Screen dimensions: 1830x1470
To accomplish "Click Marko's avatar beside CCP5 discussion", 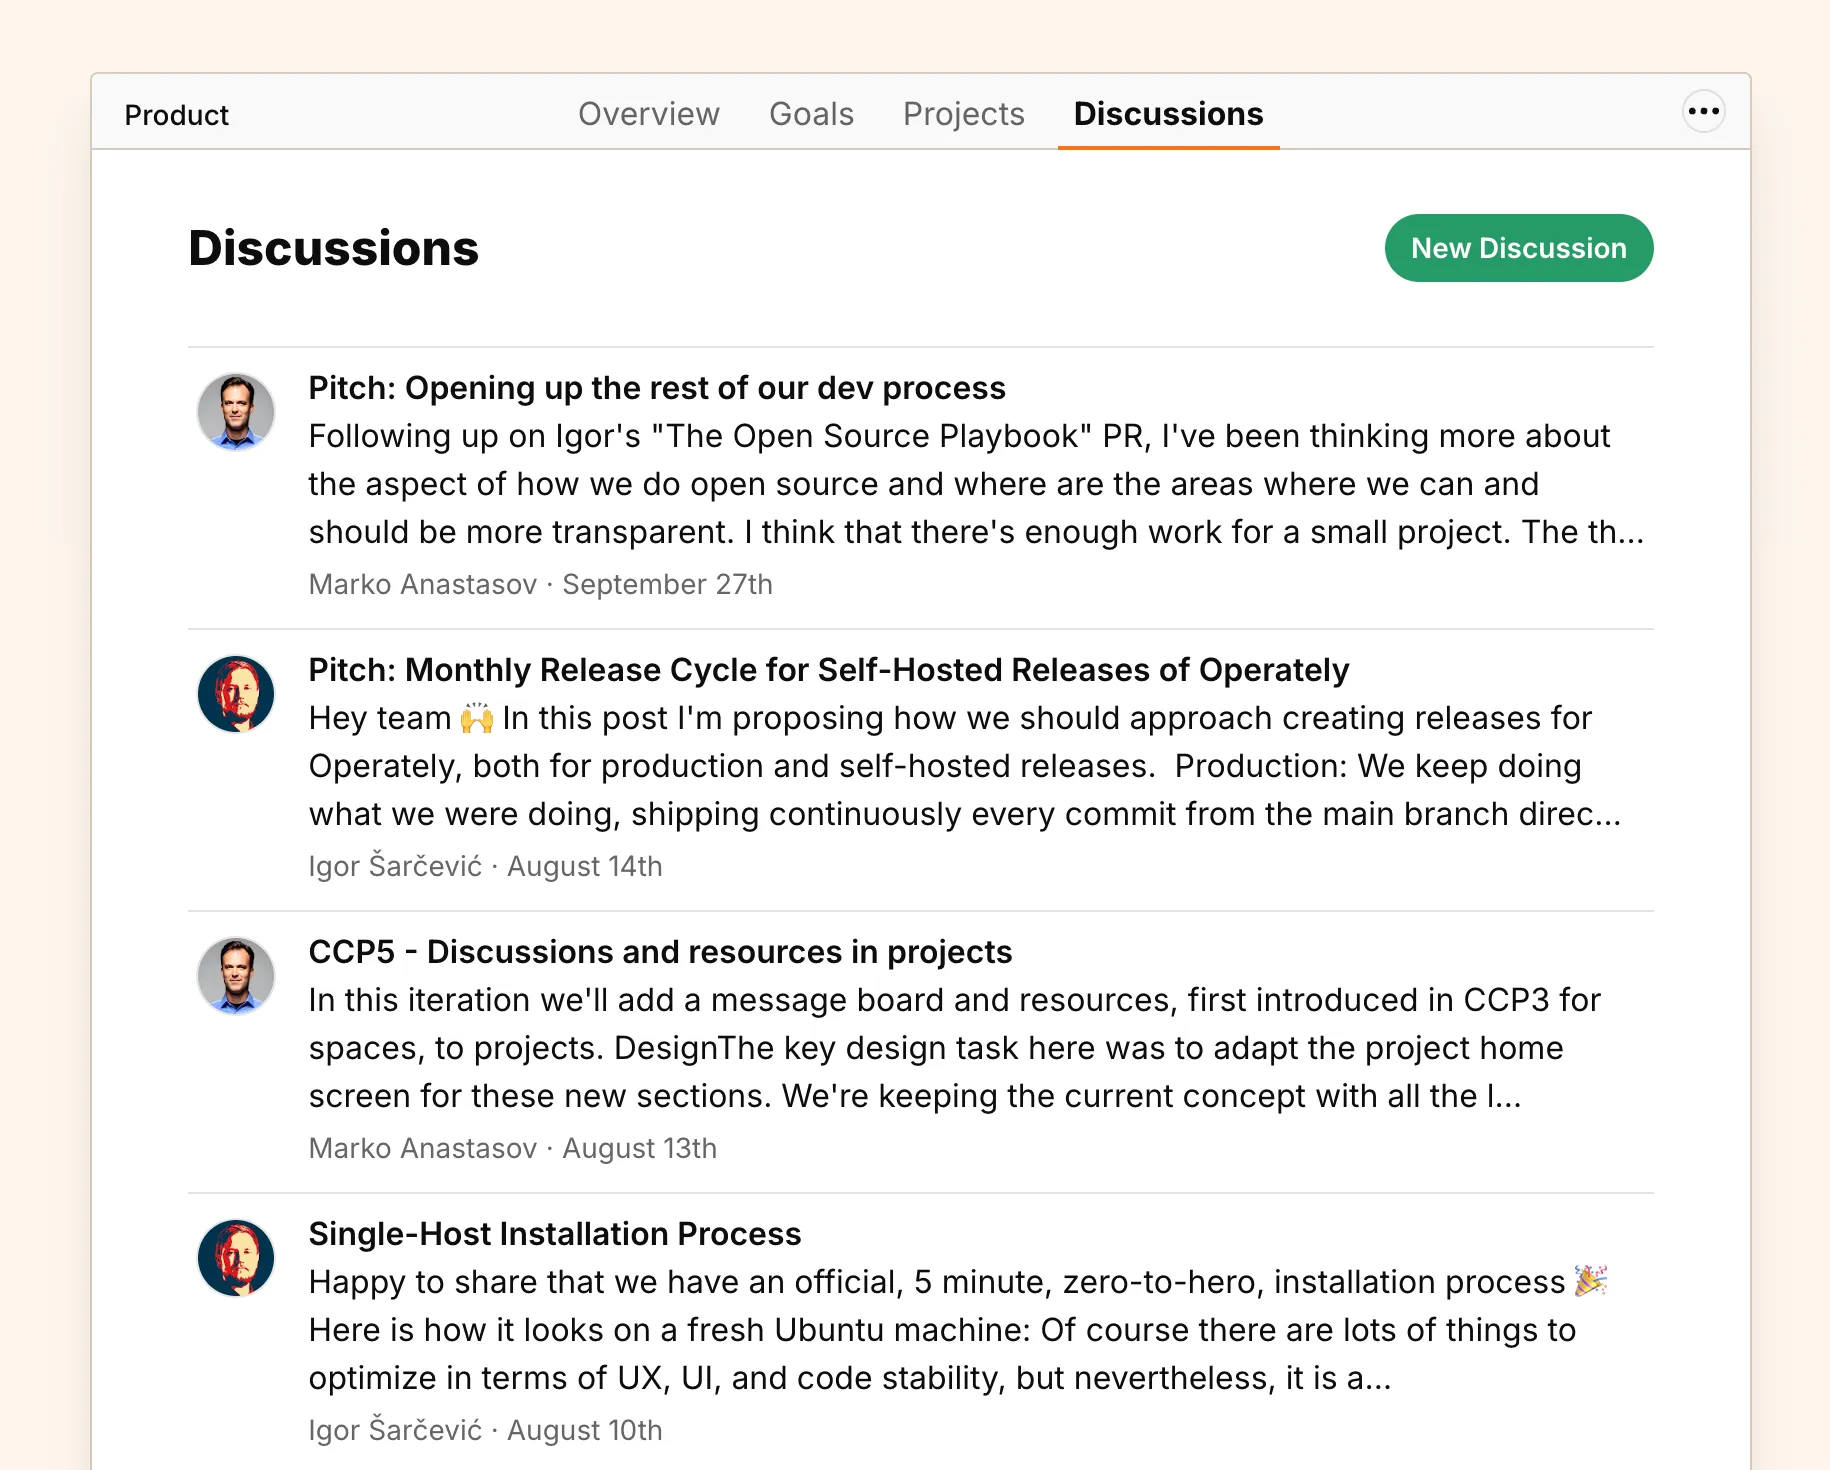I will click(236, 976).
